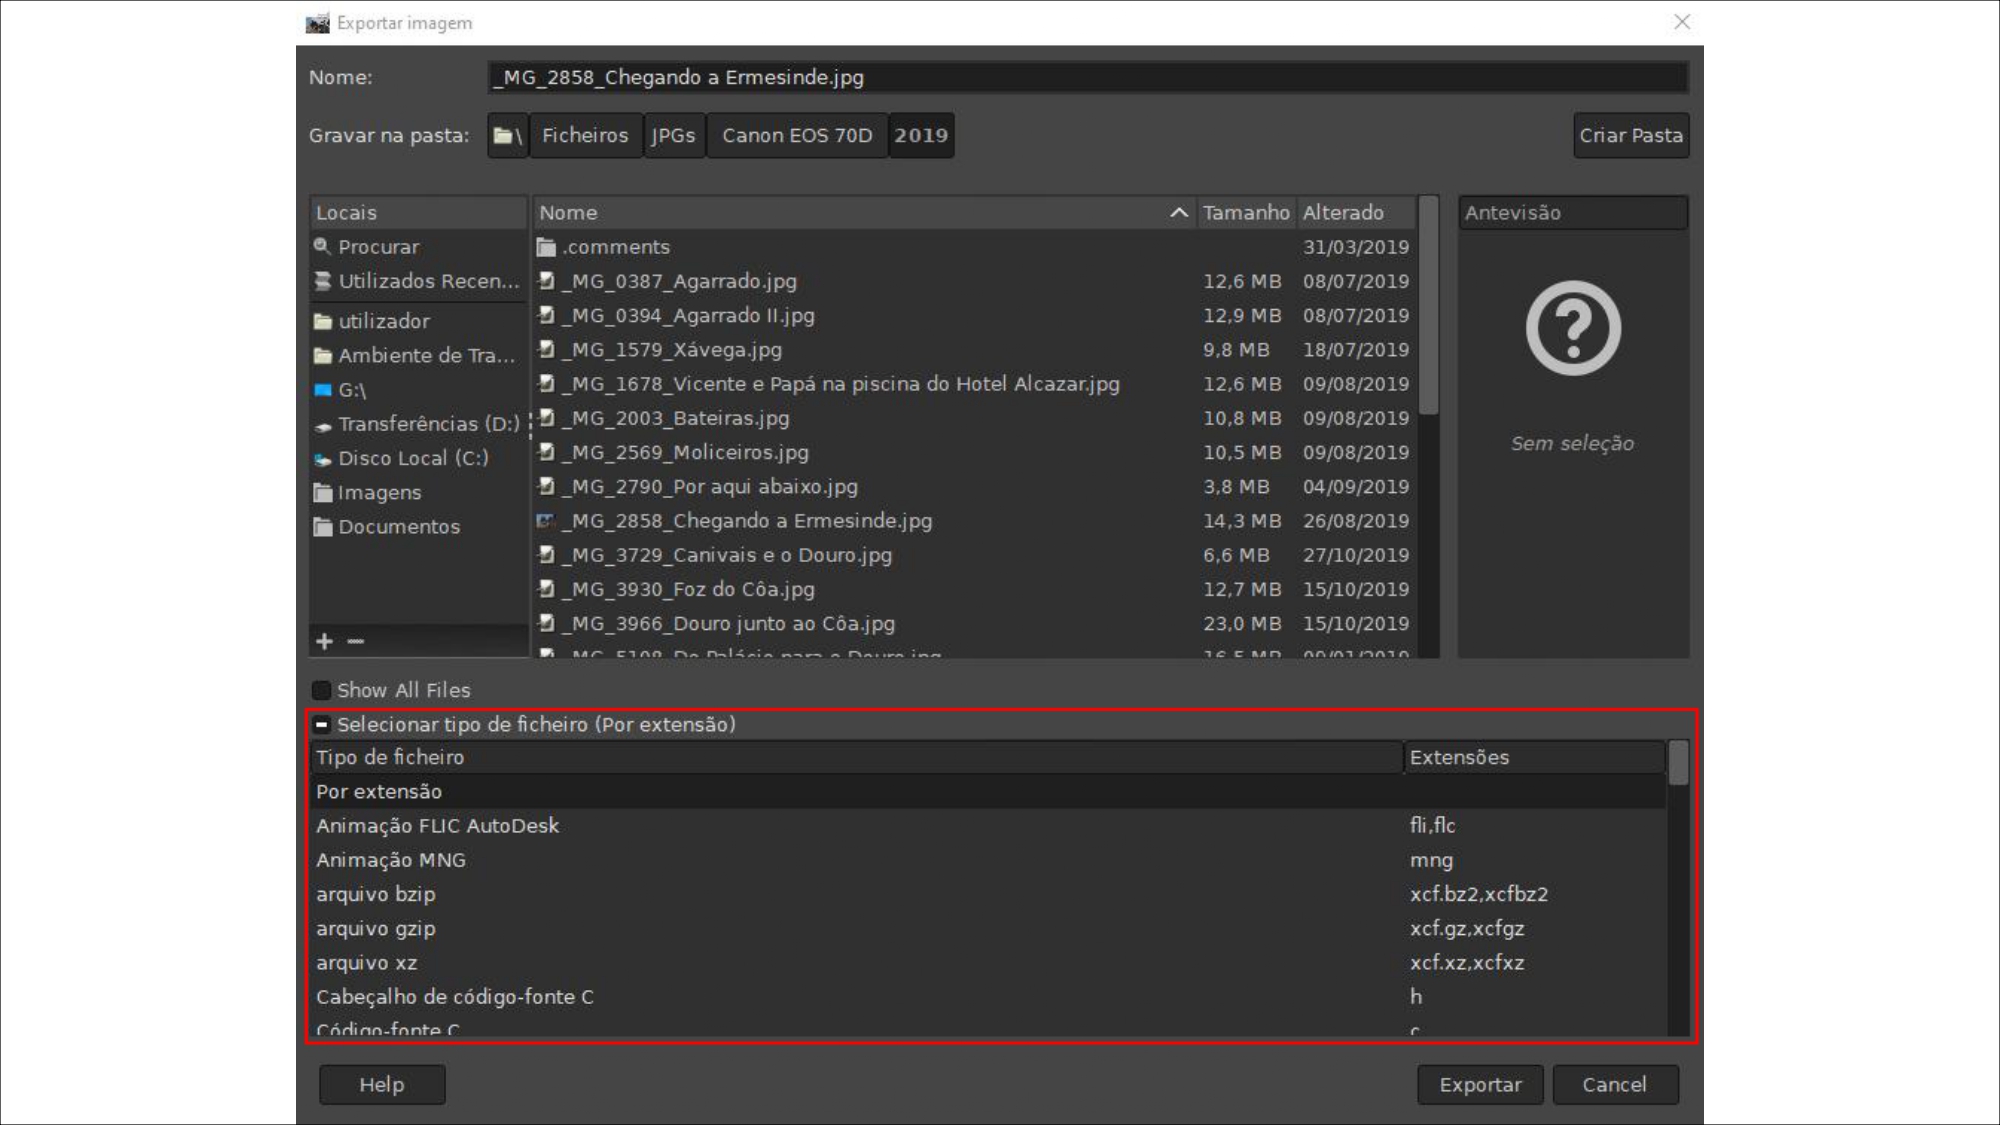Open Transferências (D:) drive
Image resolution: width=2000 pixels, height=1125 pixels.
[x=428, y=424]
